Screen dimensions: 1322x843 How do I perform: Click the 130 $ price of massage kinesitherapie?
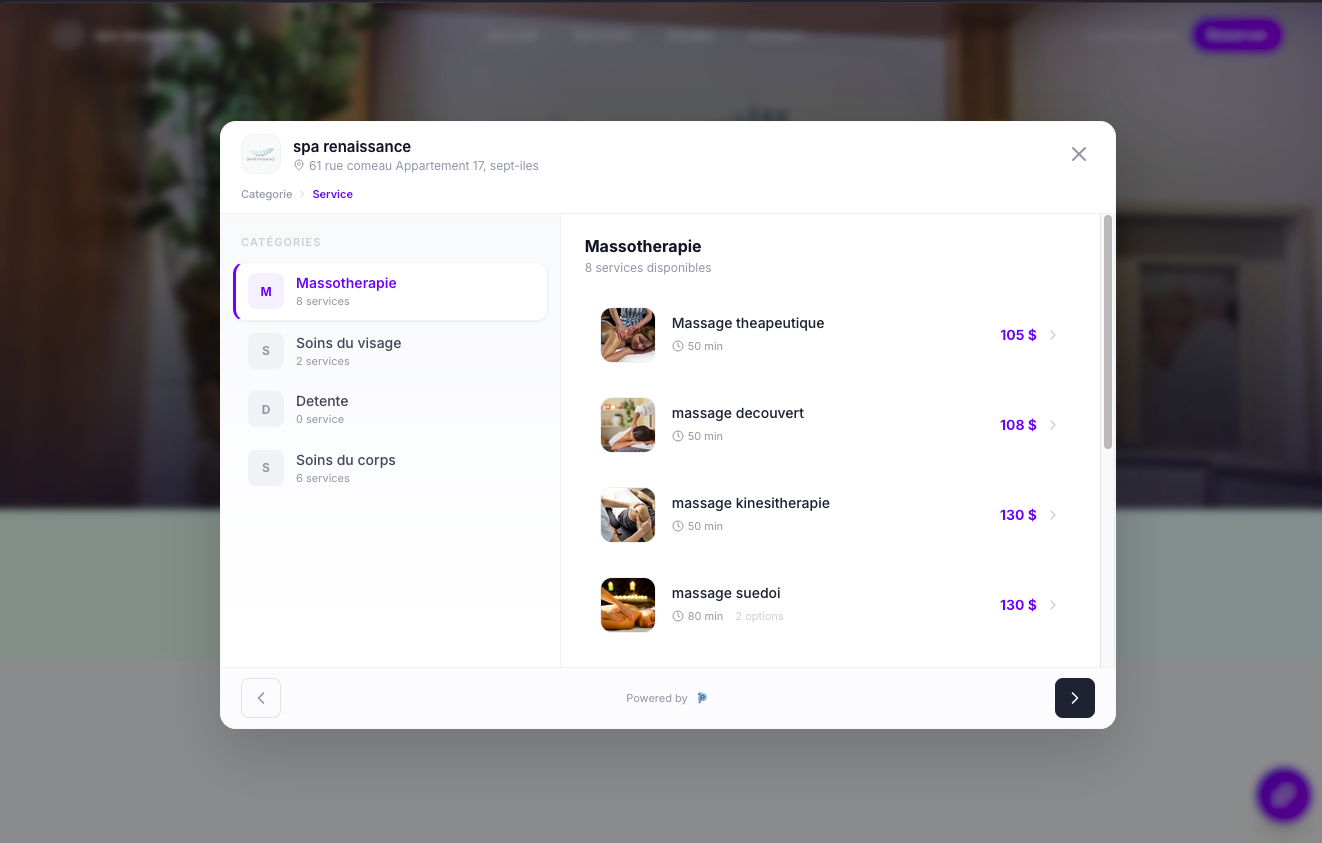(x=1018, y=515)
